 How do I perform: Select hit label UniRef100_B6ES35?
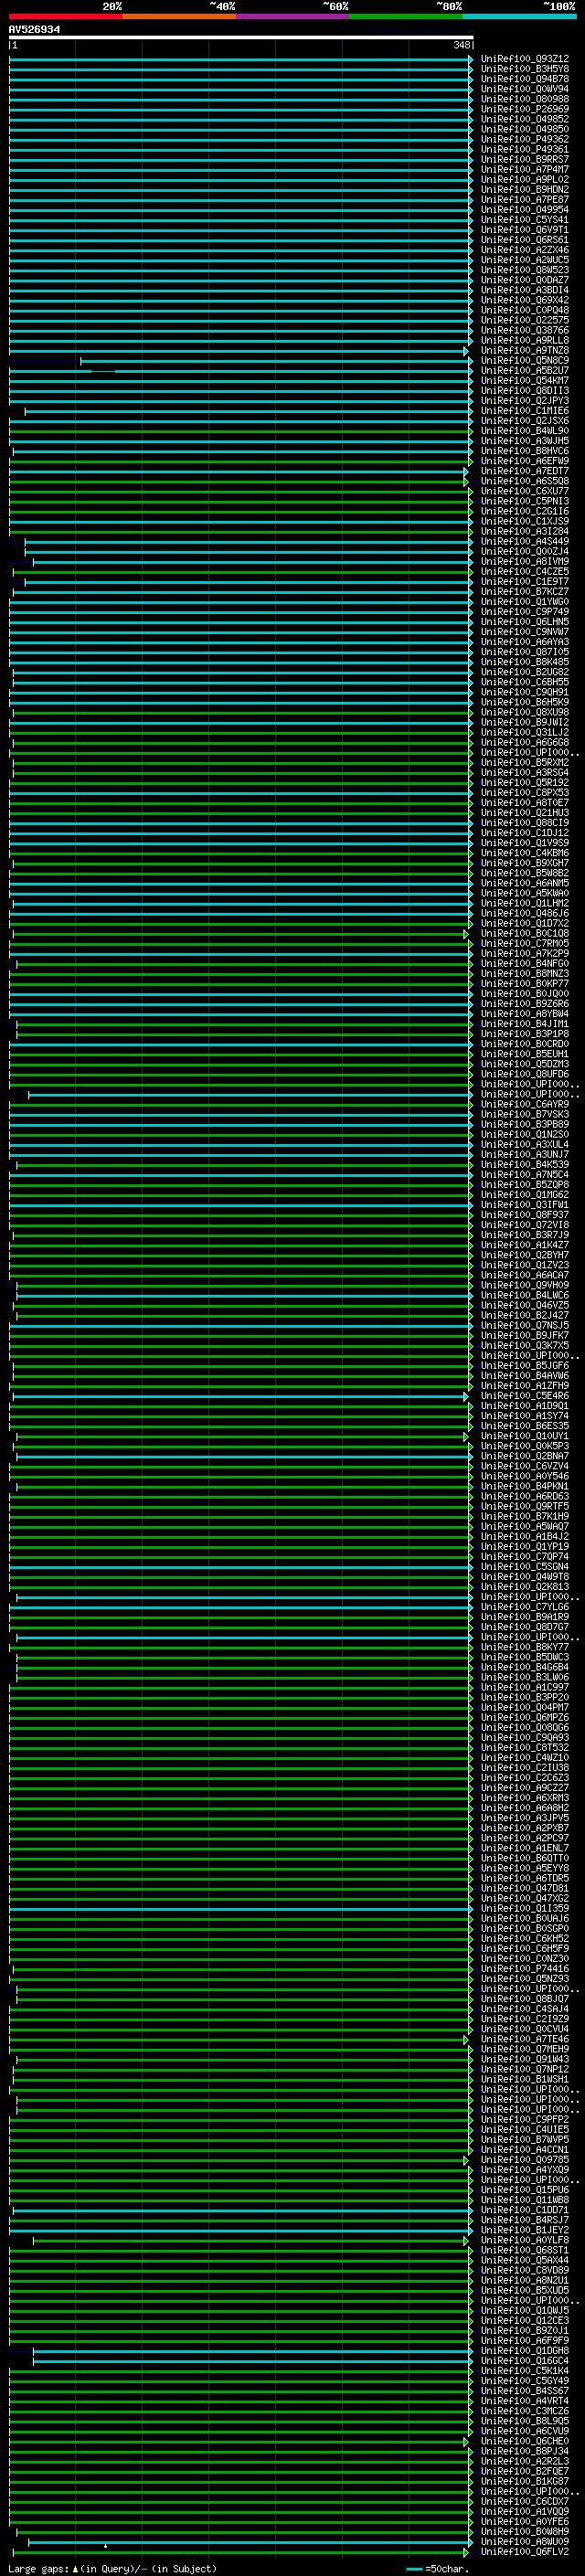pos(525,1426)
